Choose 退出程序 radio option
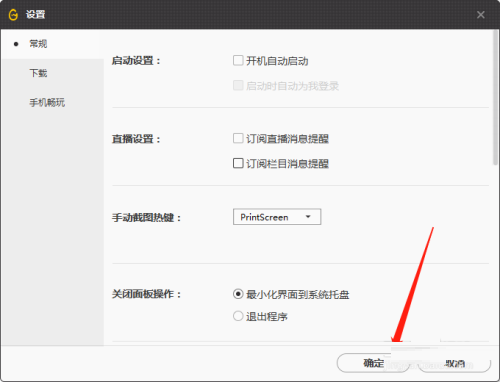 [238, 316]
